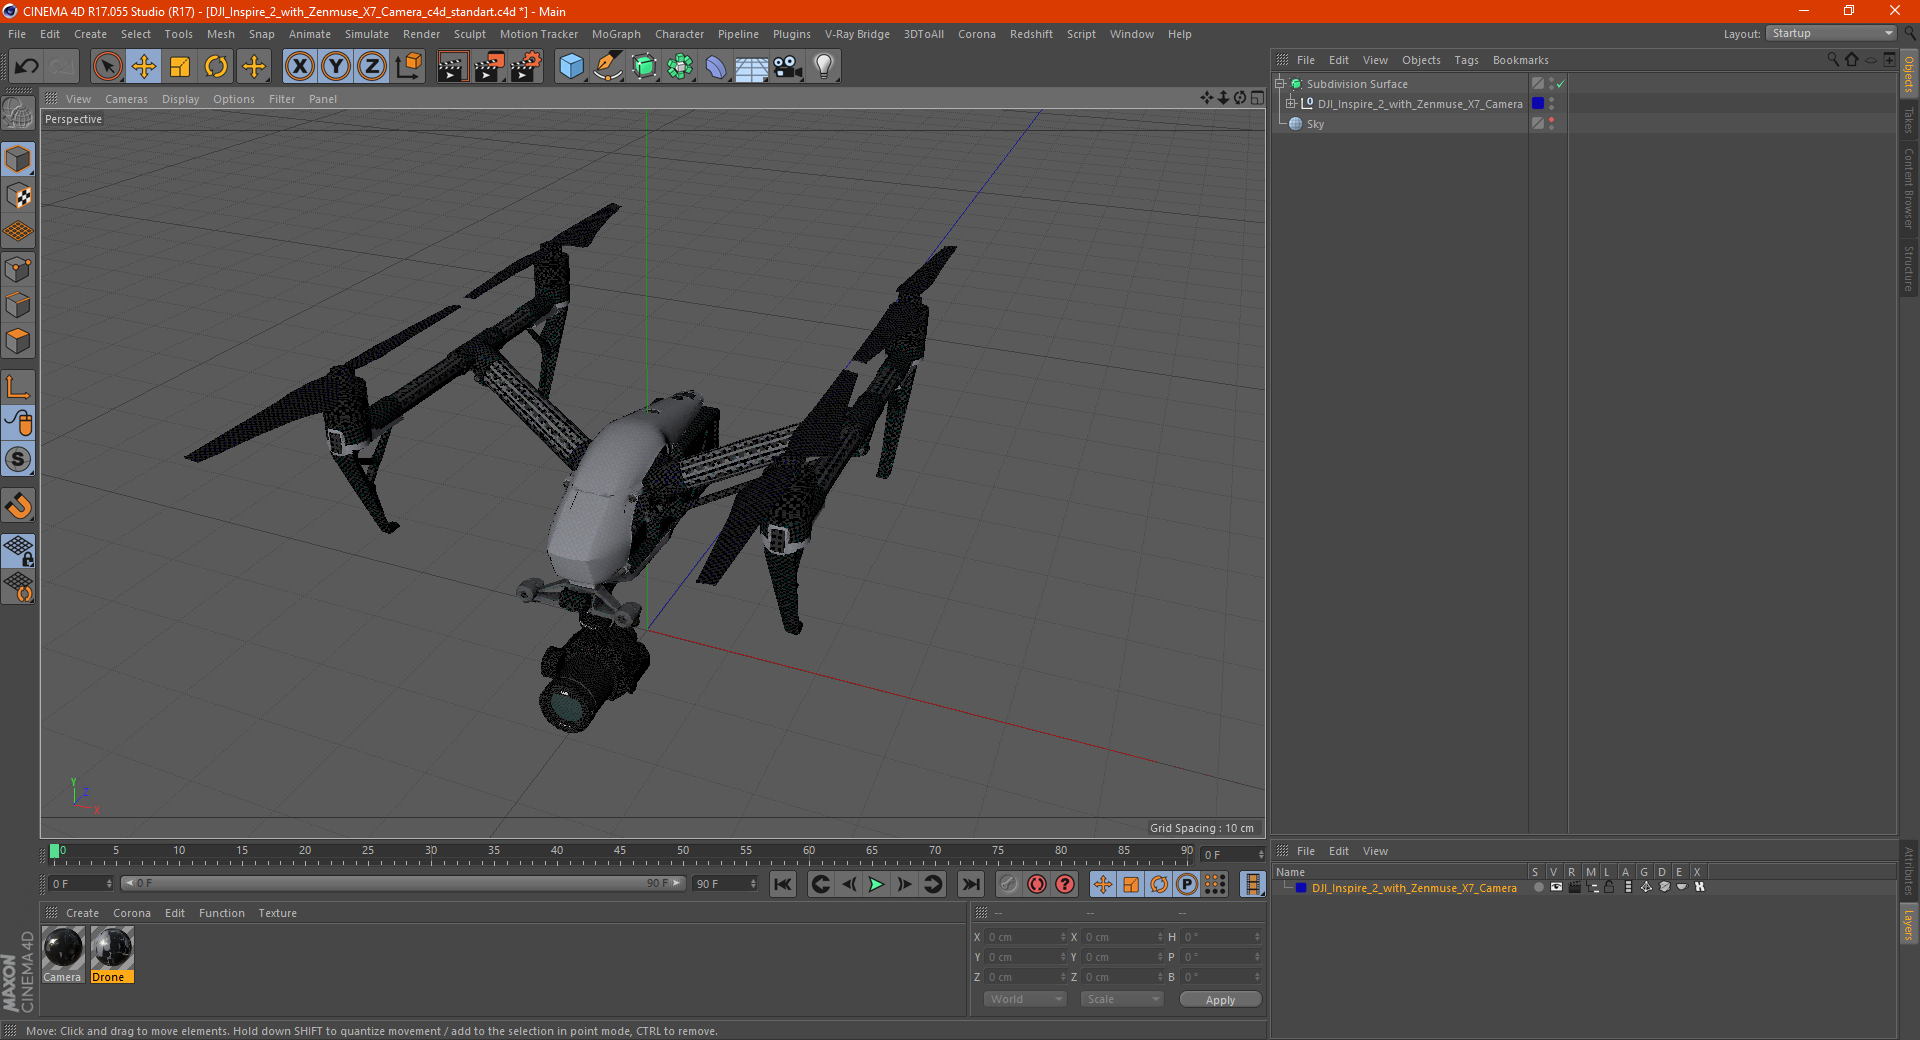This screenshot has height=1040, width=1920.
Task: Toggle DJI layer Solo dot in Layer Manager
Action: pos(1538,887)
